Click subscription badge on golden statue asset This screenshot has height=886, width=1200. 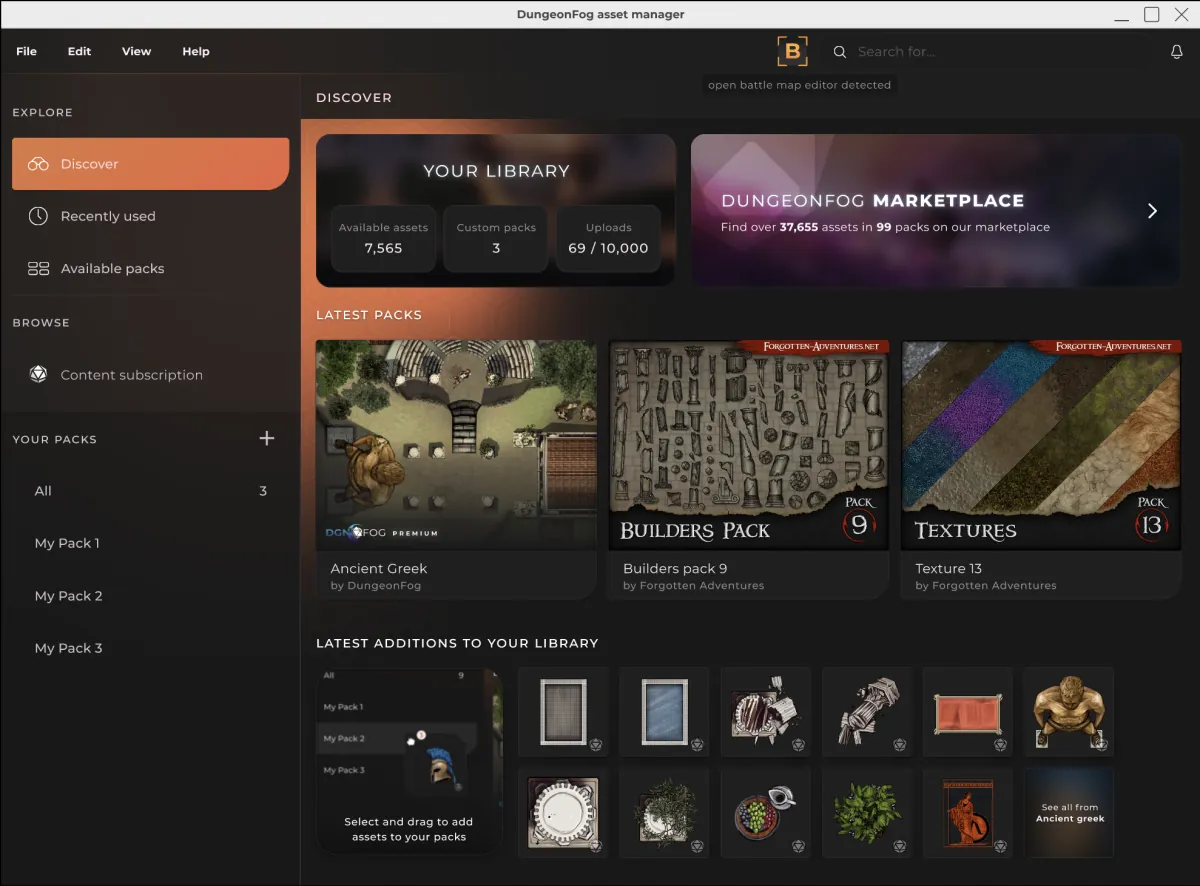(x=1101, y=744)
